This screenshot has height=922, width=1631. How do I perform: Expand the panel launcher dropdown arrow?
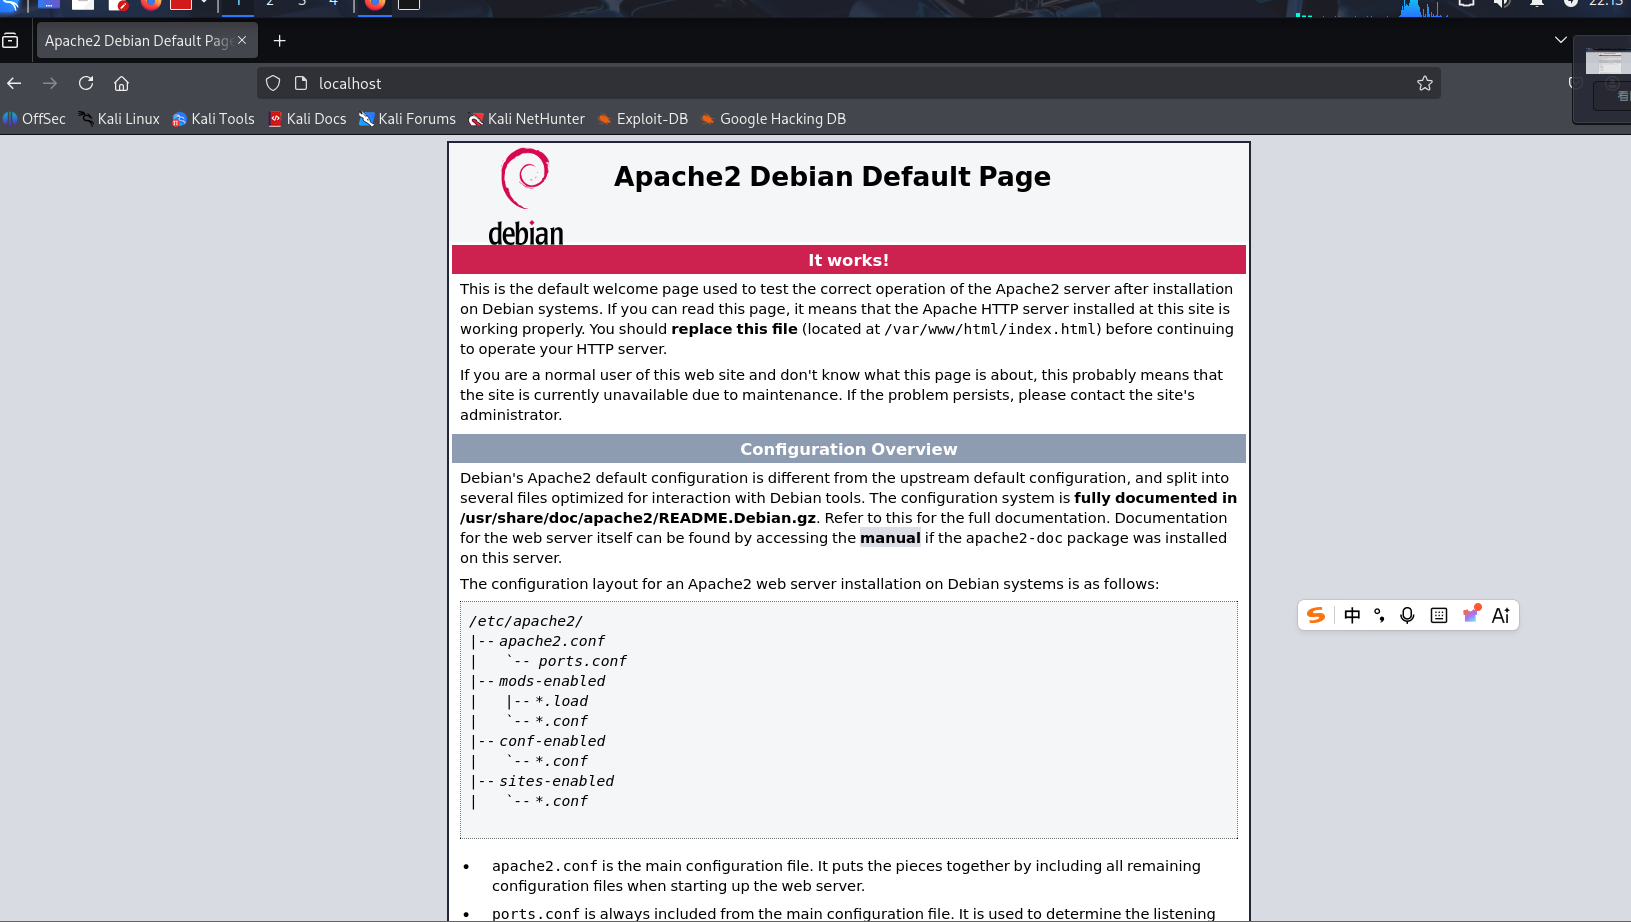204,3
